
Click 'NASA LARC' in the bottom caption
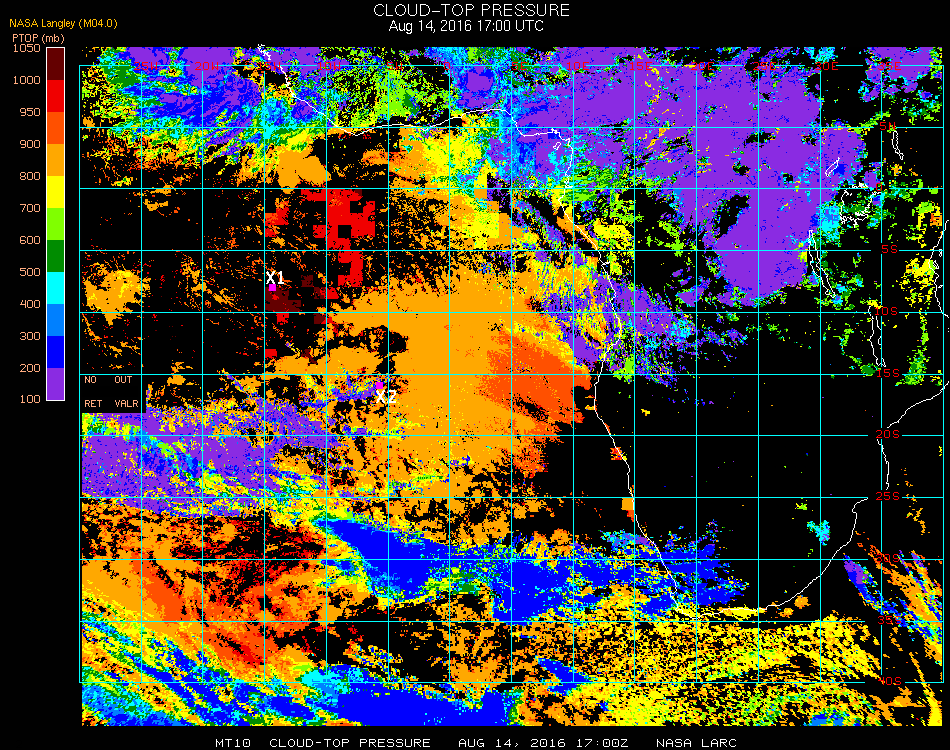pyautogui.click(x=696, y=743)
